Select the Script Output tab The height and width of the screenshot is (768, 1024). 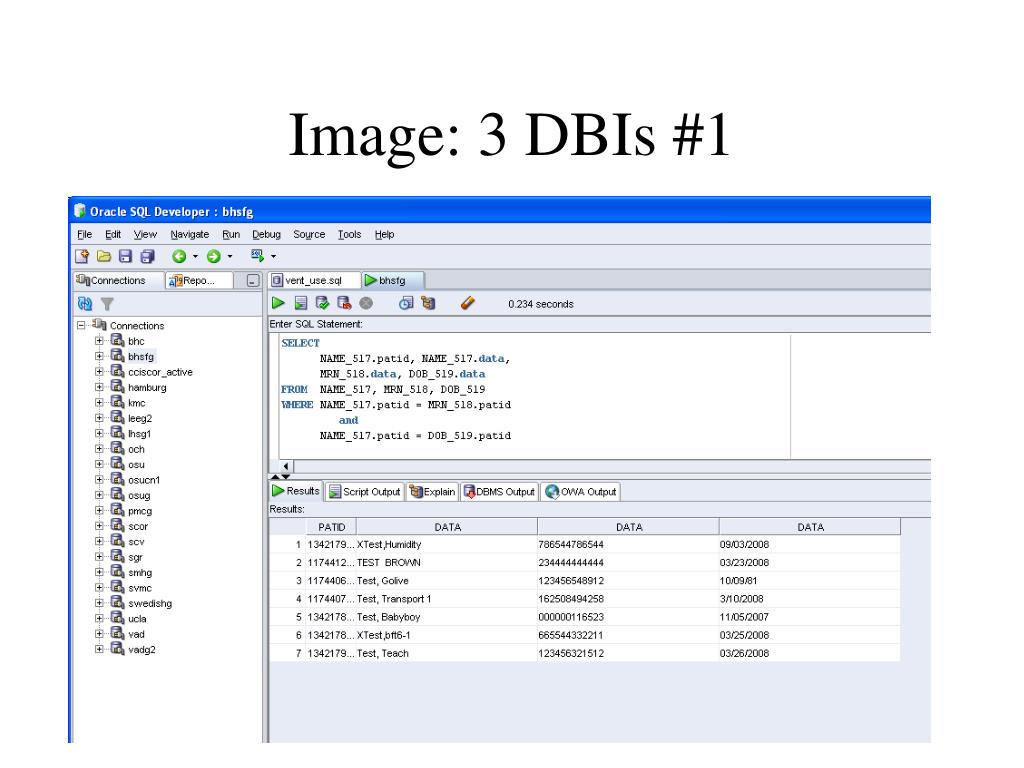click(x=364, y=492)
